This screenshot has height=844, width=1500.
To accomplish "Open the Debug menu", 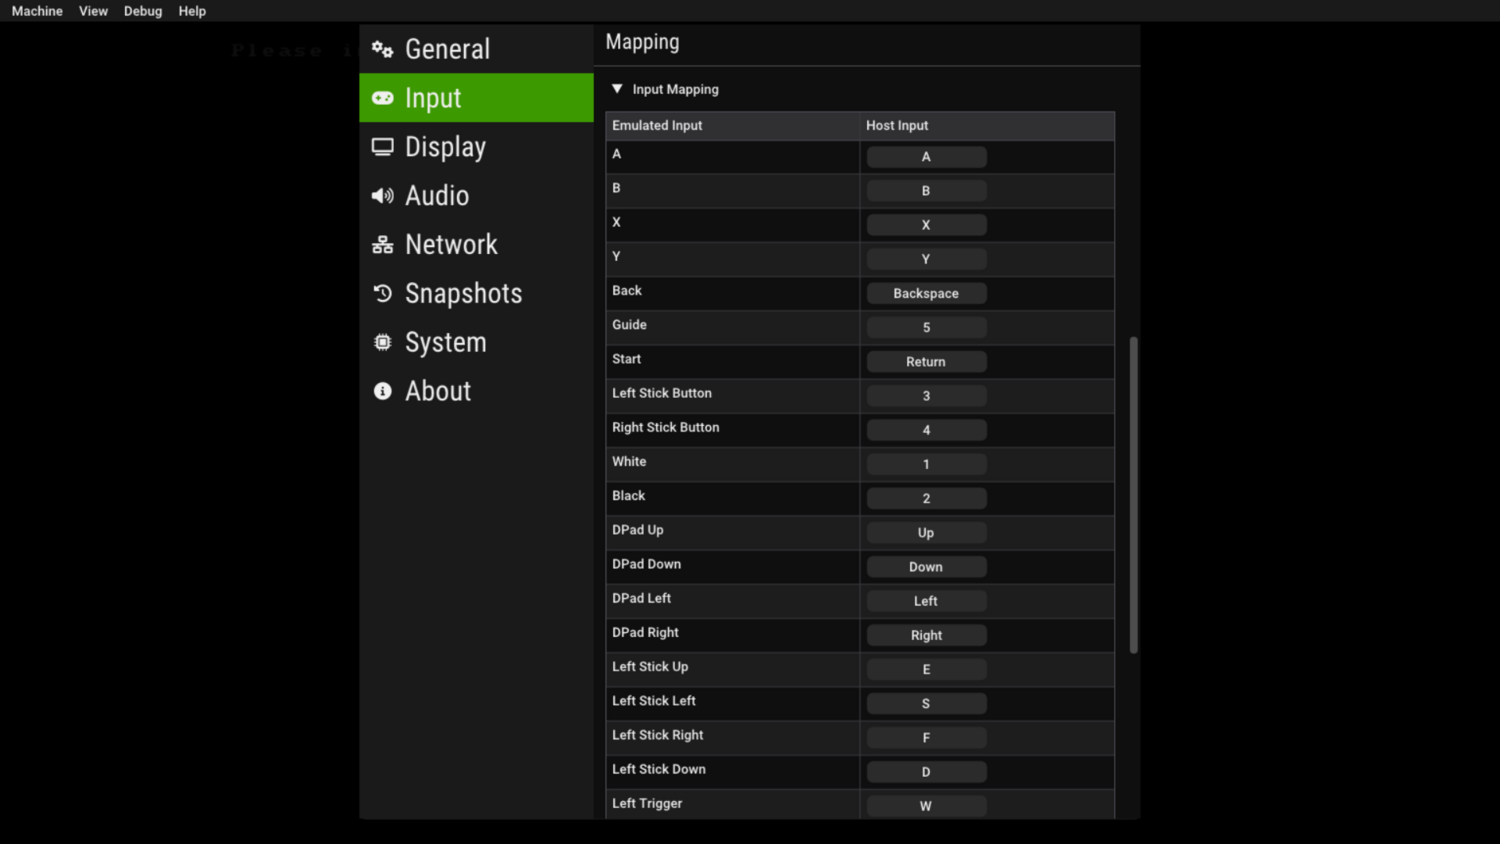I will coord(143,11).
